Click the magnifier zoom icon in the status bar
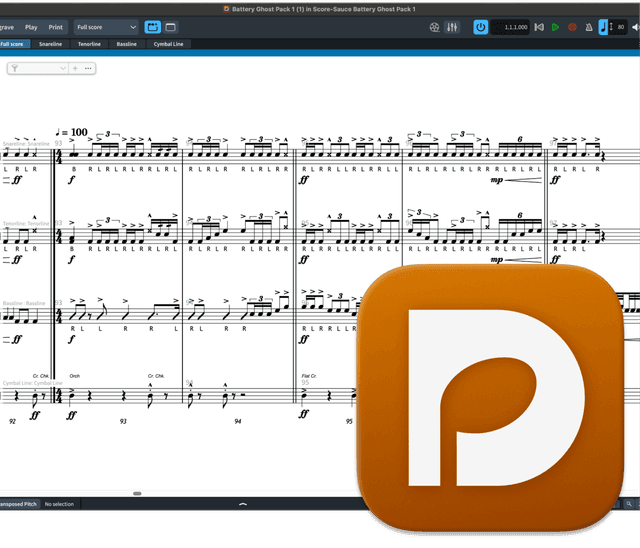Screen dimensions: 640x548 pyautogui.click(x=629, y=504)
